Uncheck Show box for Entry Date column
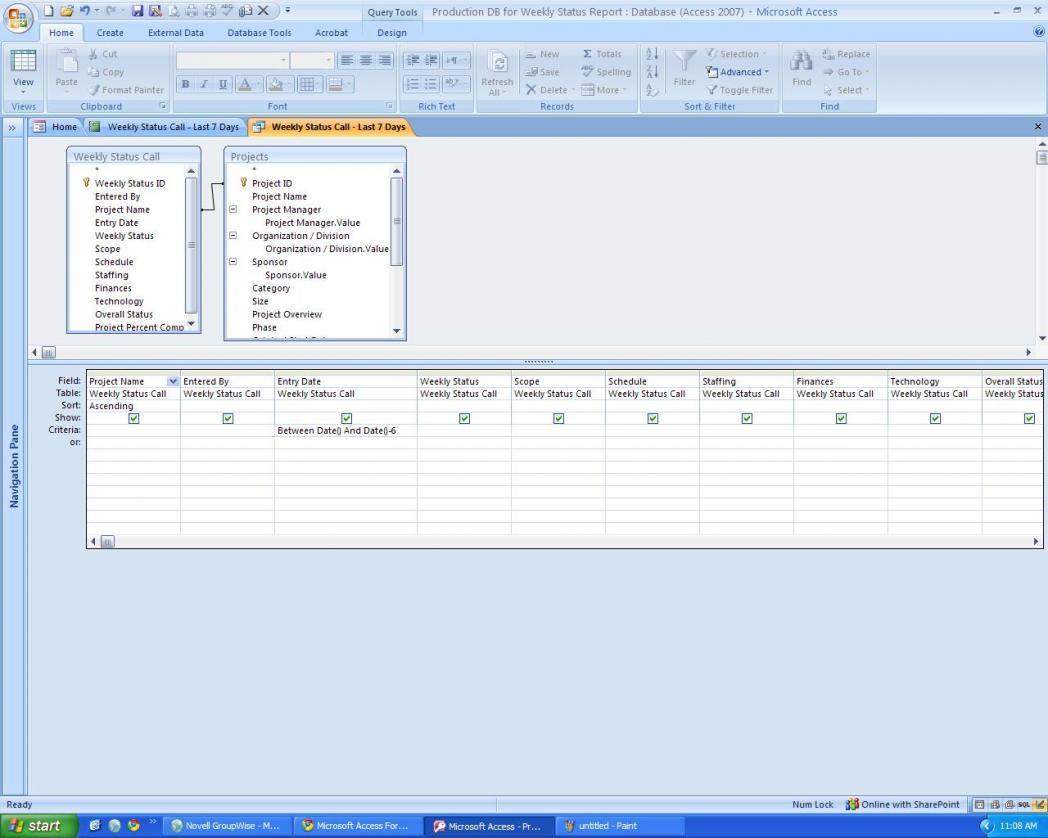Screen dimensions: 1048x838 (x=346, y=418)
